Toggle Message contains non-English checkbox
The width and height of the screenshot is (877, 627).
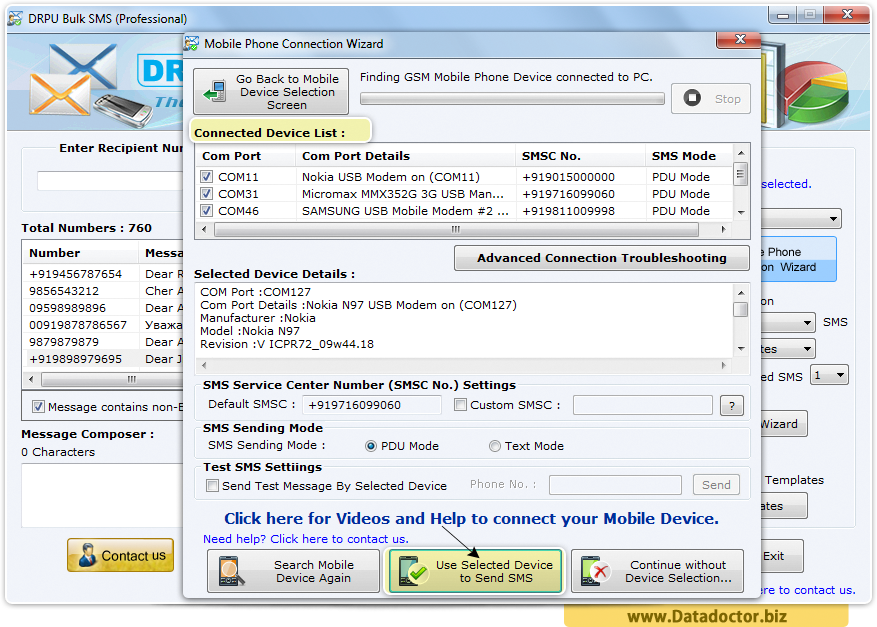[38, 407]
